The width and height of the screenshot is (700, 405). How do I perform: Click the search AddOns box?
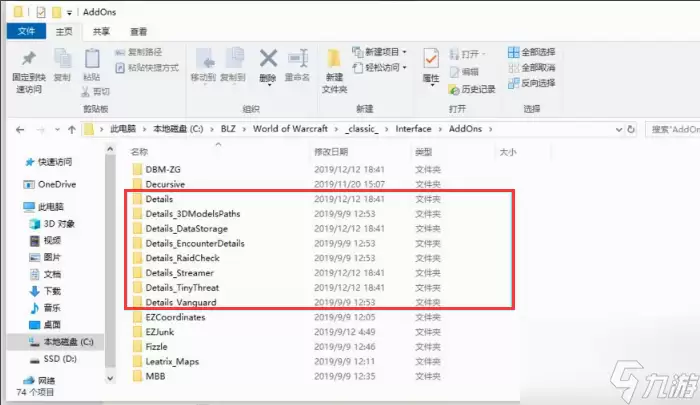pos(673,129)
